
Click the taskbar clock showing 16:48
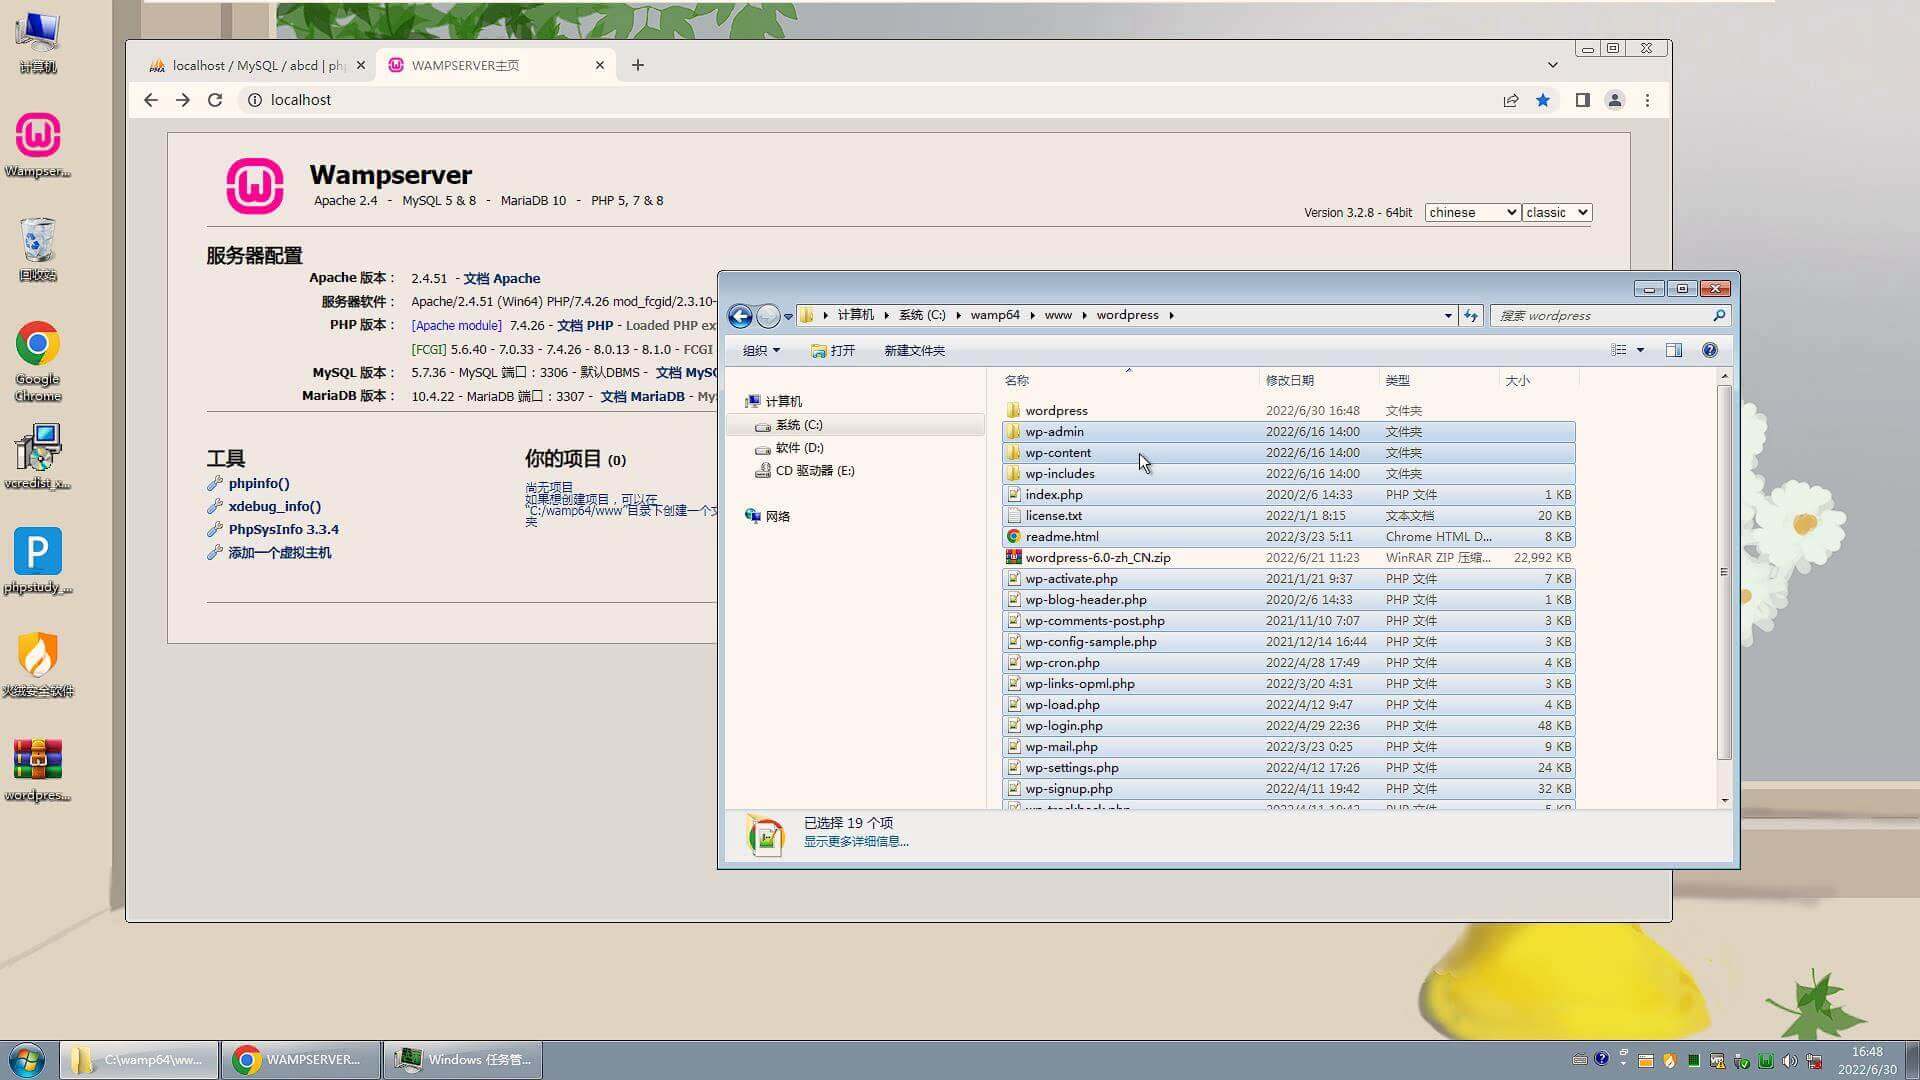1867,1060
